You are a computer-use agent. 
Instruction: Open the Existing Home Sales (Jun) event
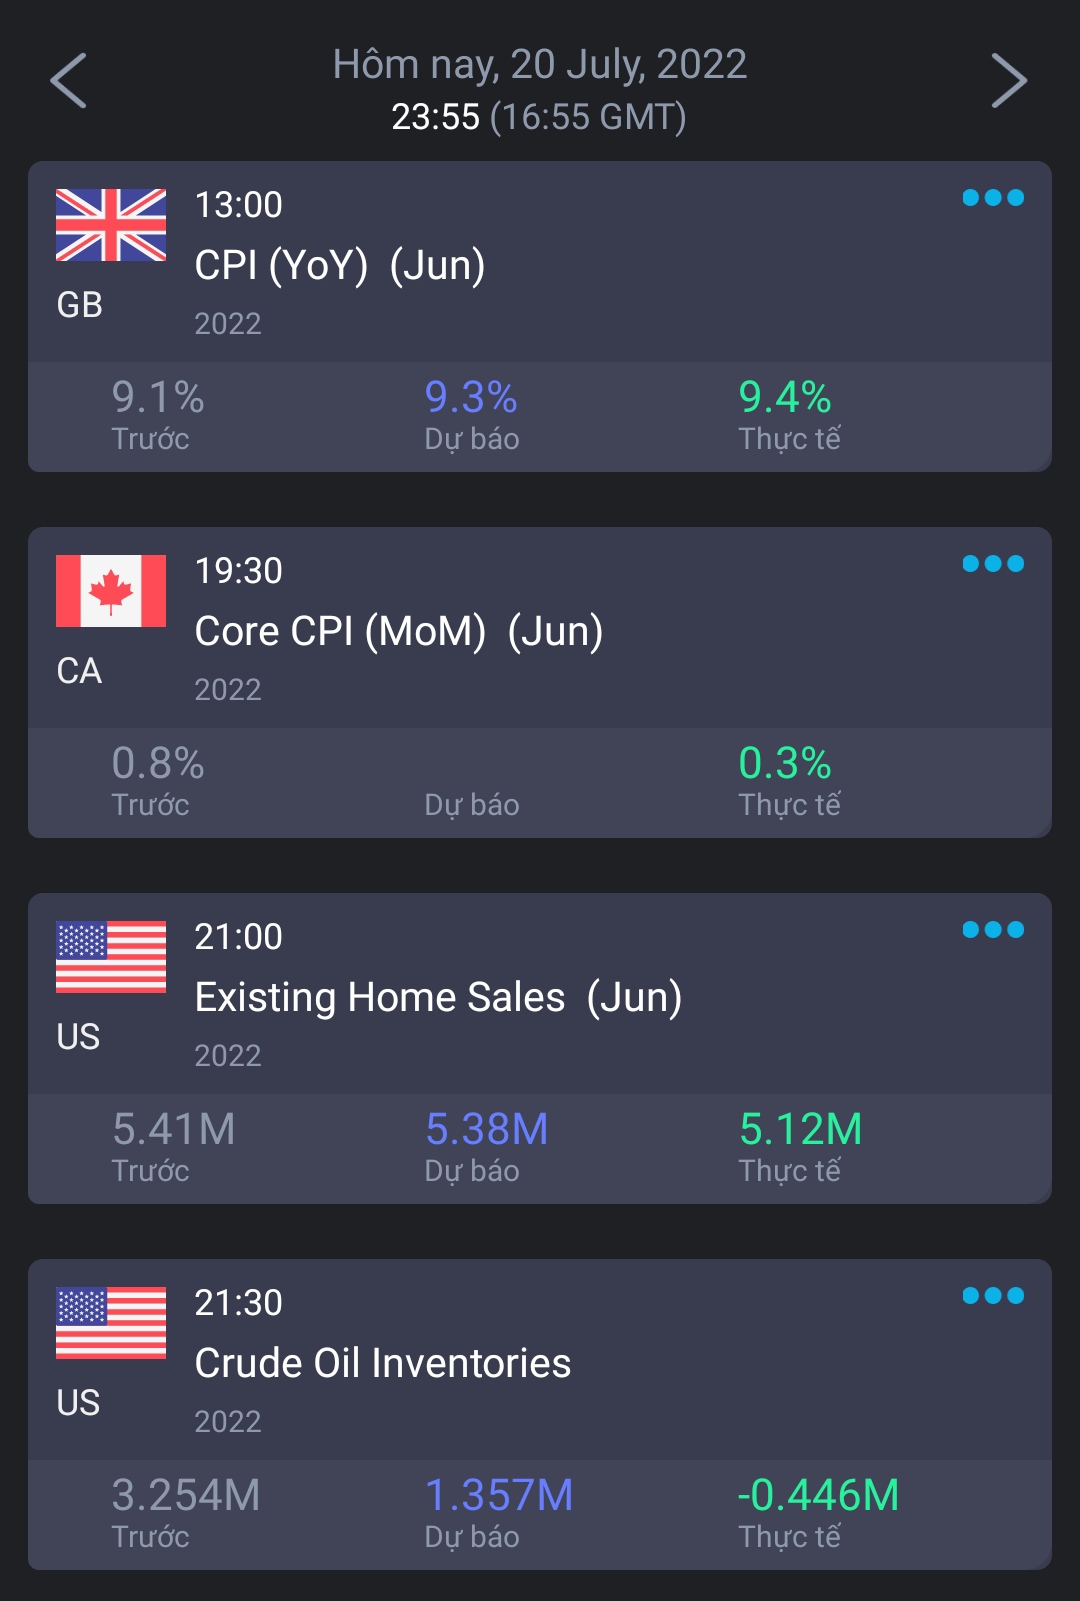(438, 998)
